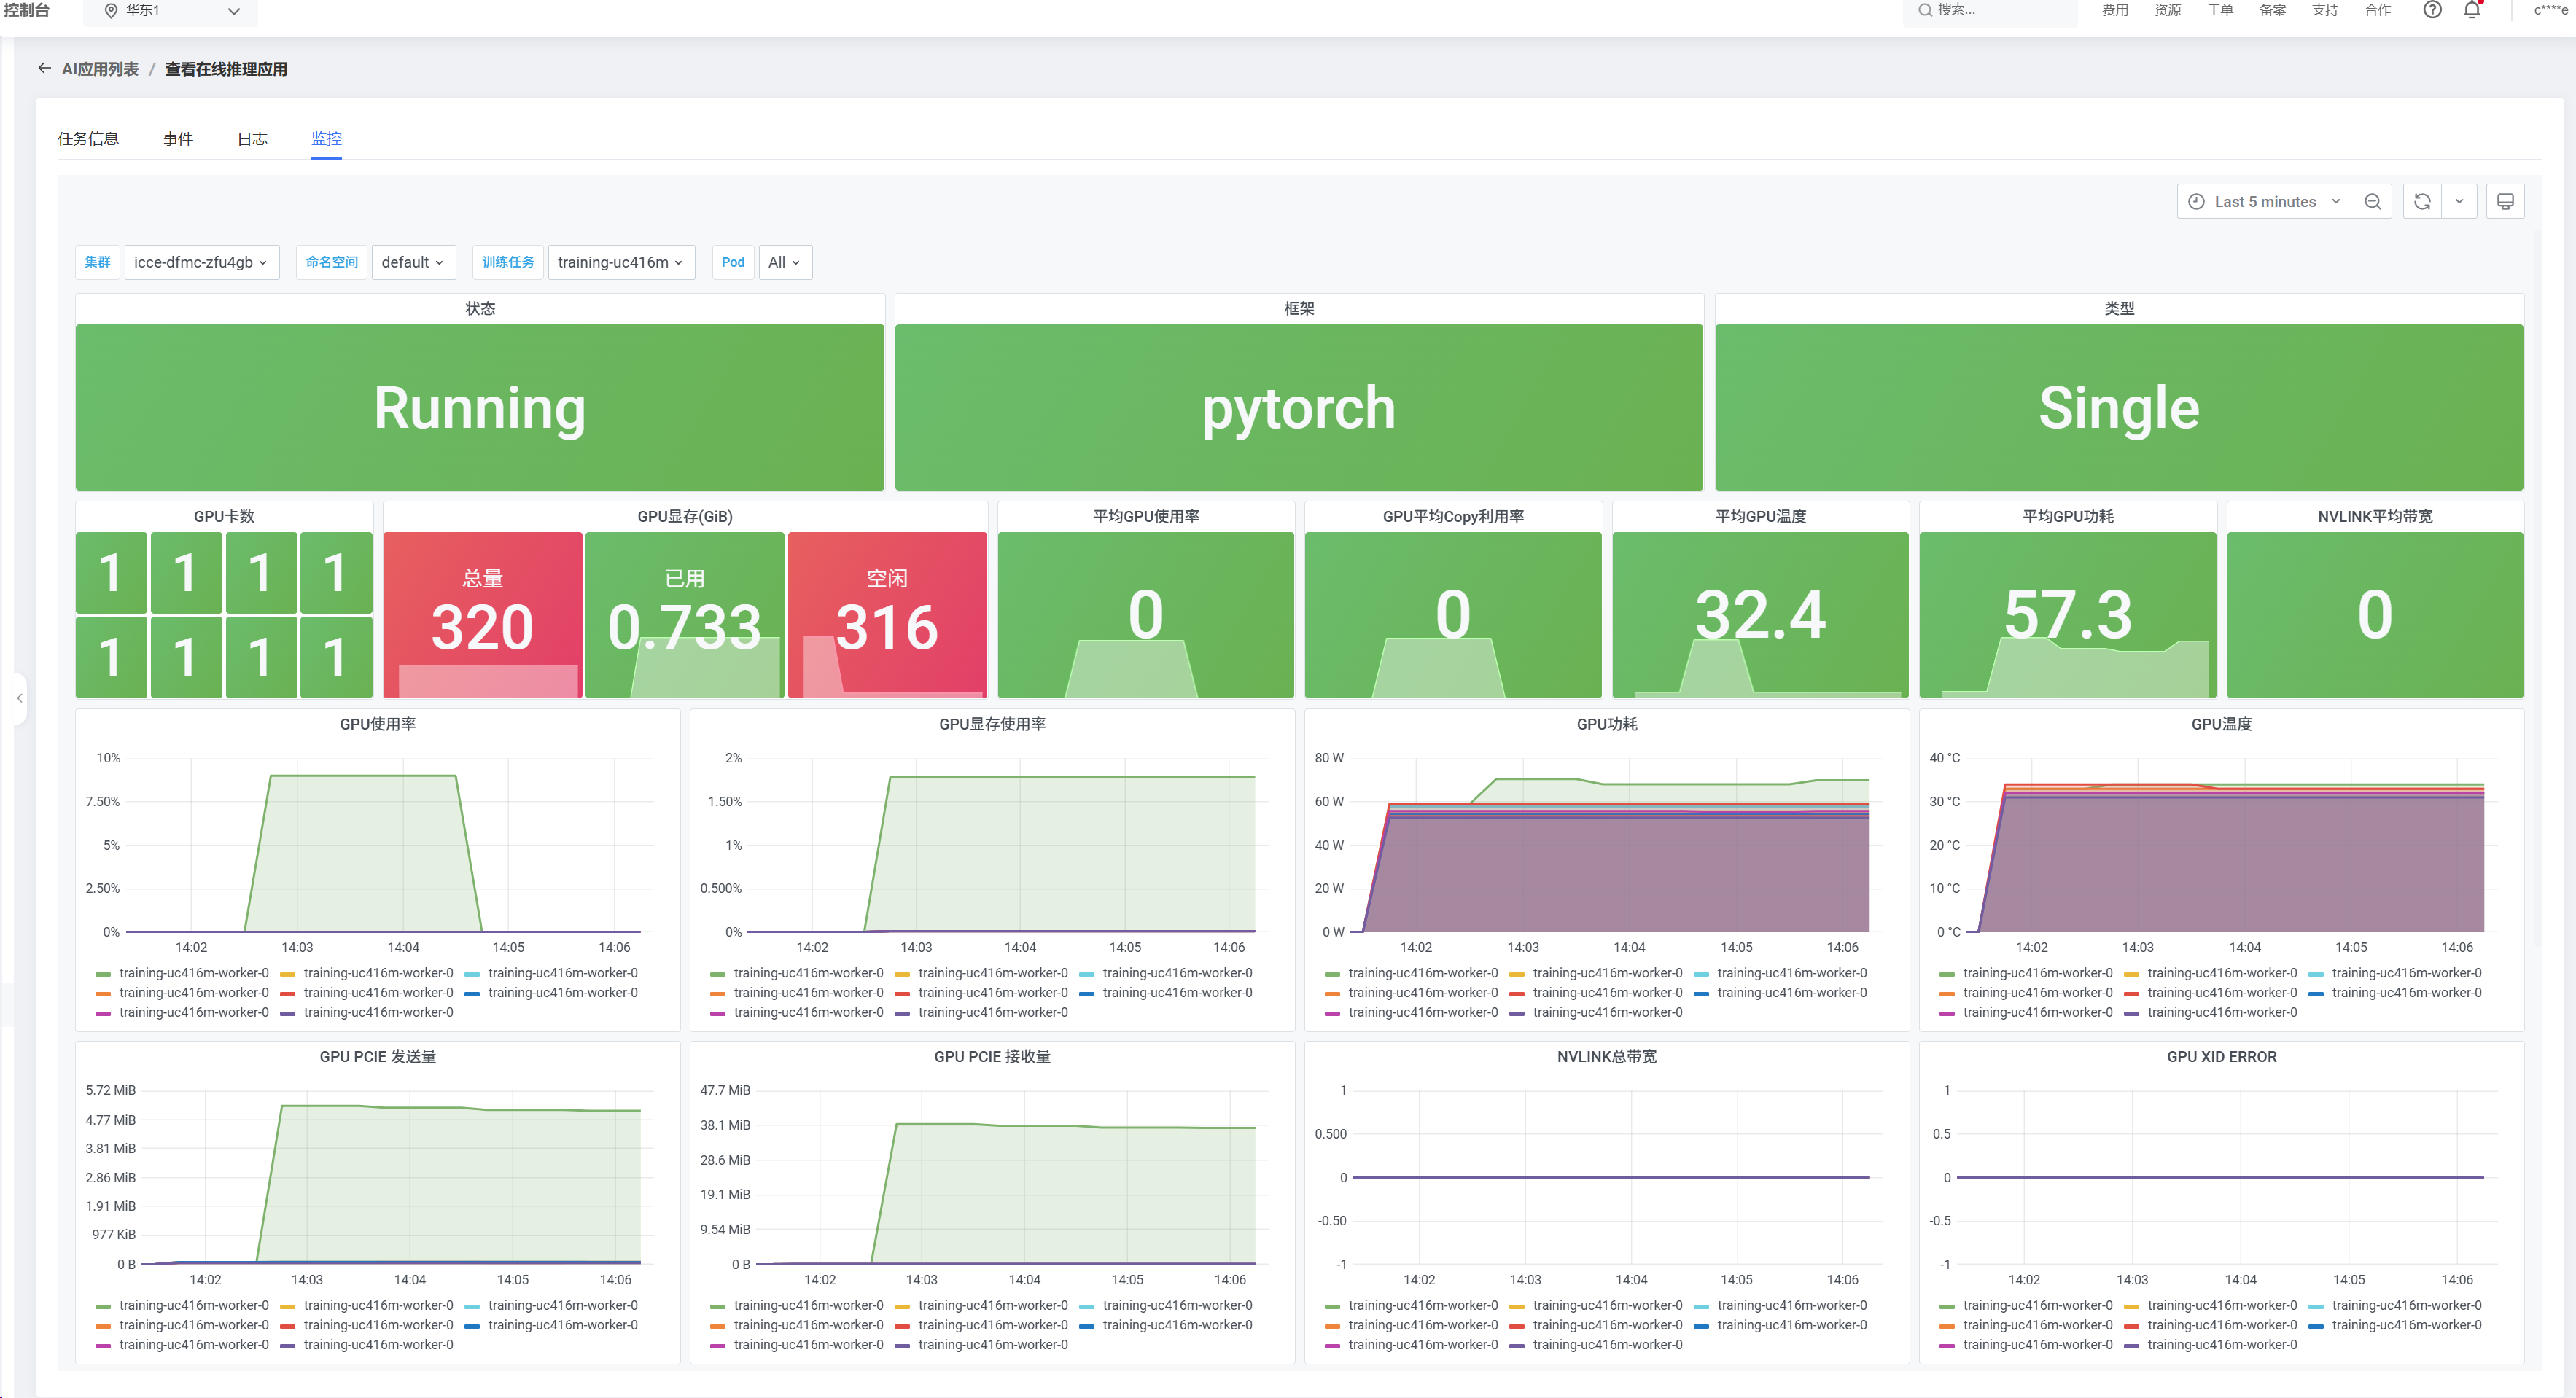The image size is (2576, 1398).
Task: Toggle first worker series in GPU温度 legend
Action: (2037, 973)
